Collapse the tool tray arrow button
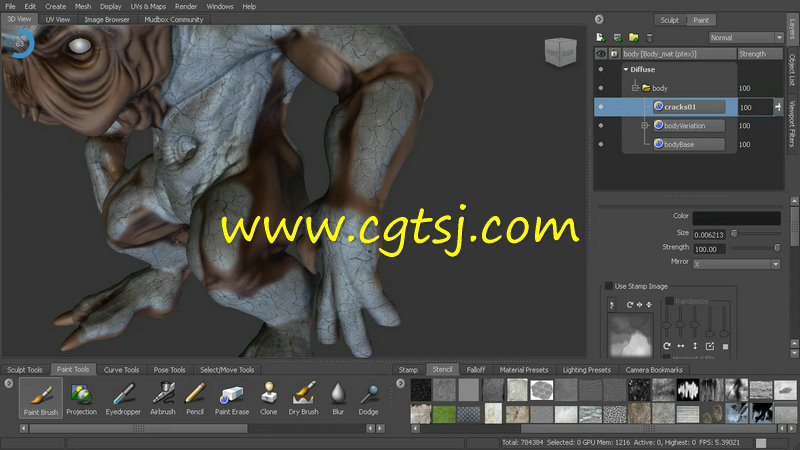Image resolution: width=800 pixels, height=450 pixels. pos(9,383)
